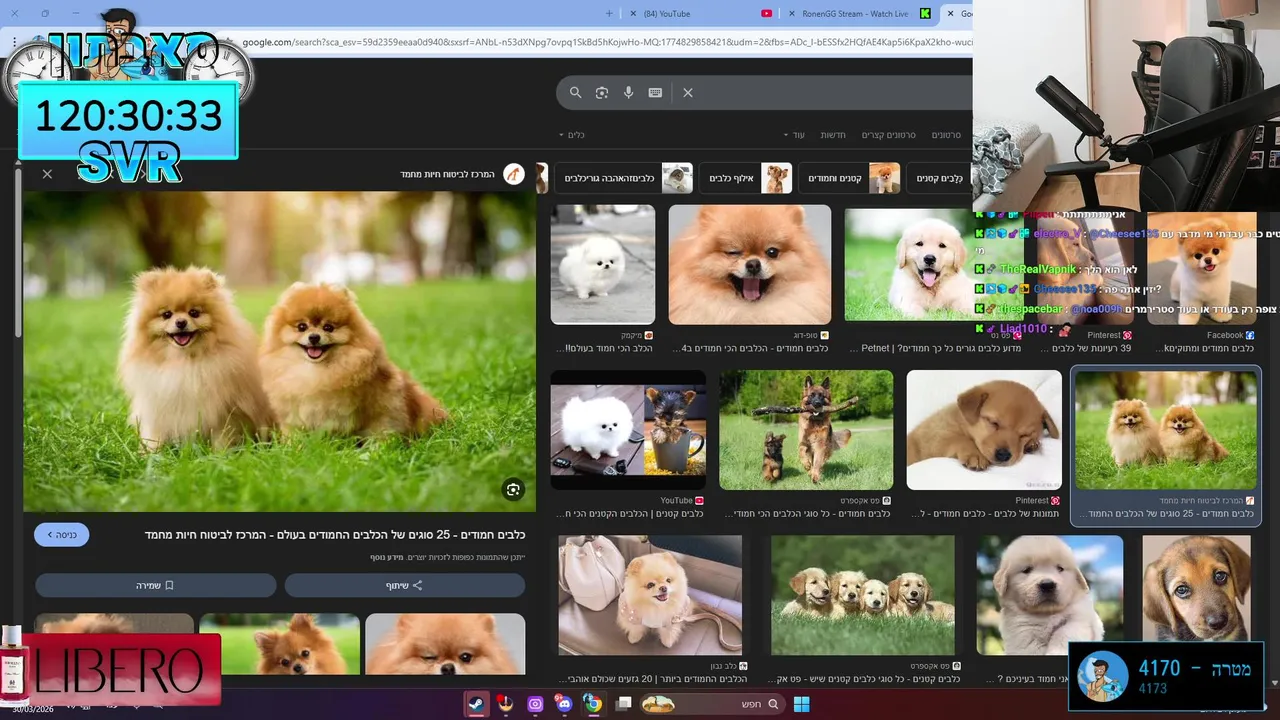Open the cream puppy against sky thumbnail

point(1050,595)
